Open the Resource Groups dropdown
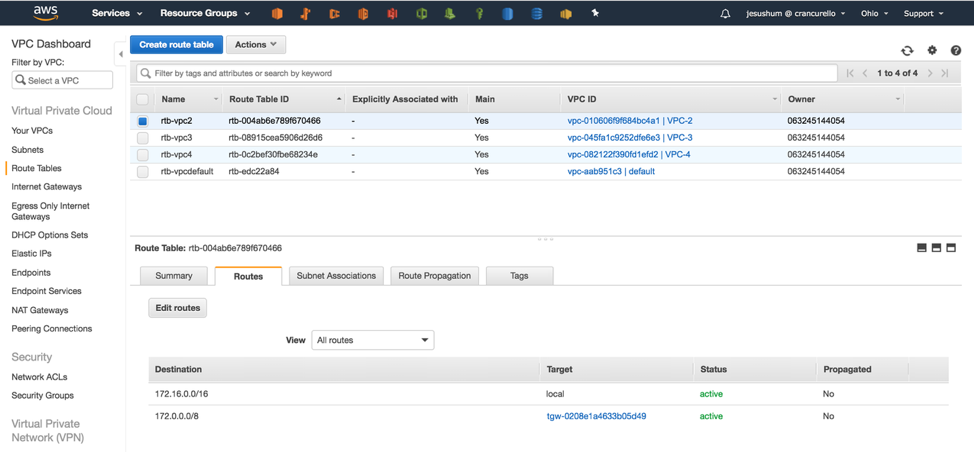 205,13
